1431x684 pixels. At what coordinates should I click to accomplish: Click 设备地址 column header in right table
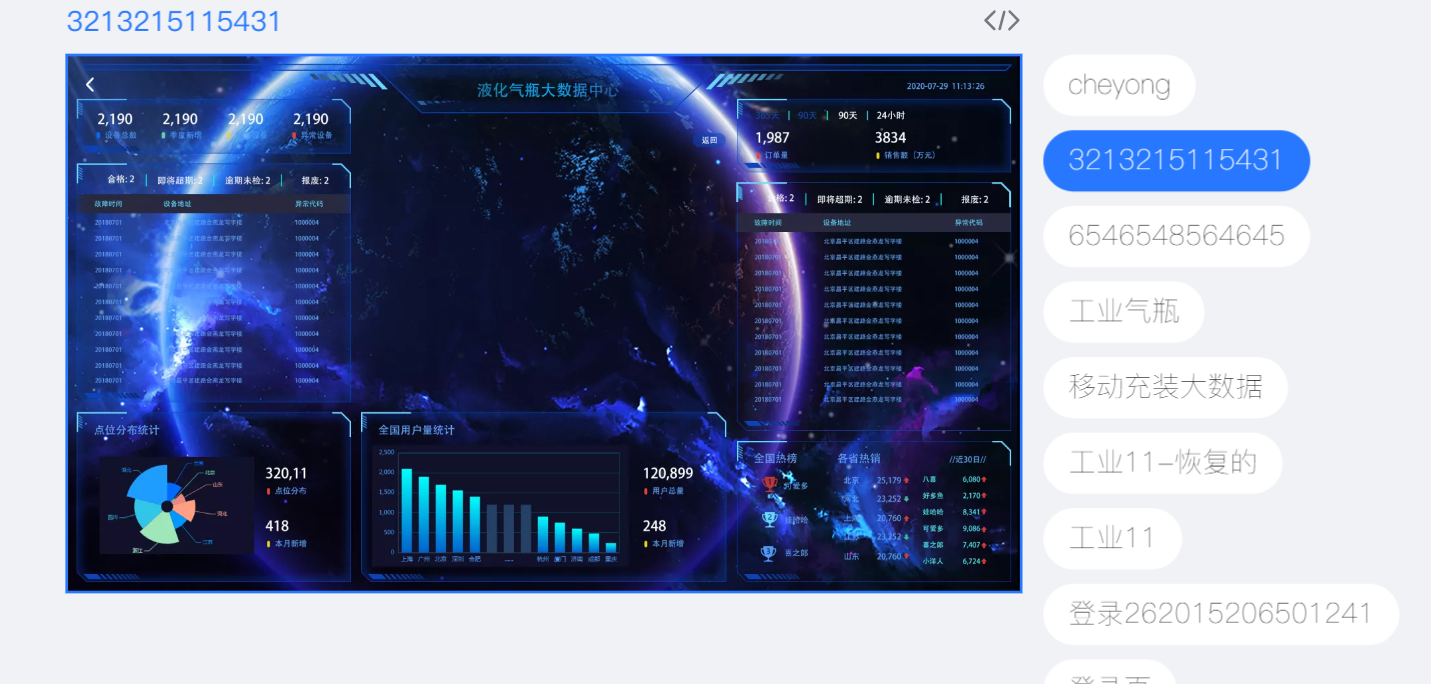coord(836,223)
